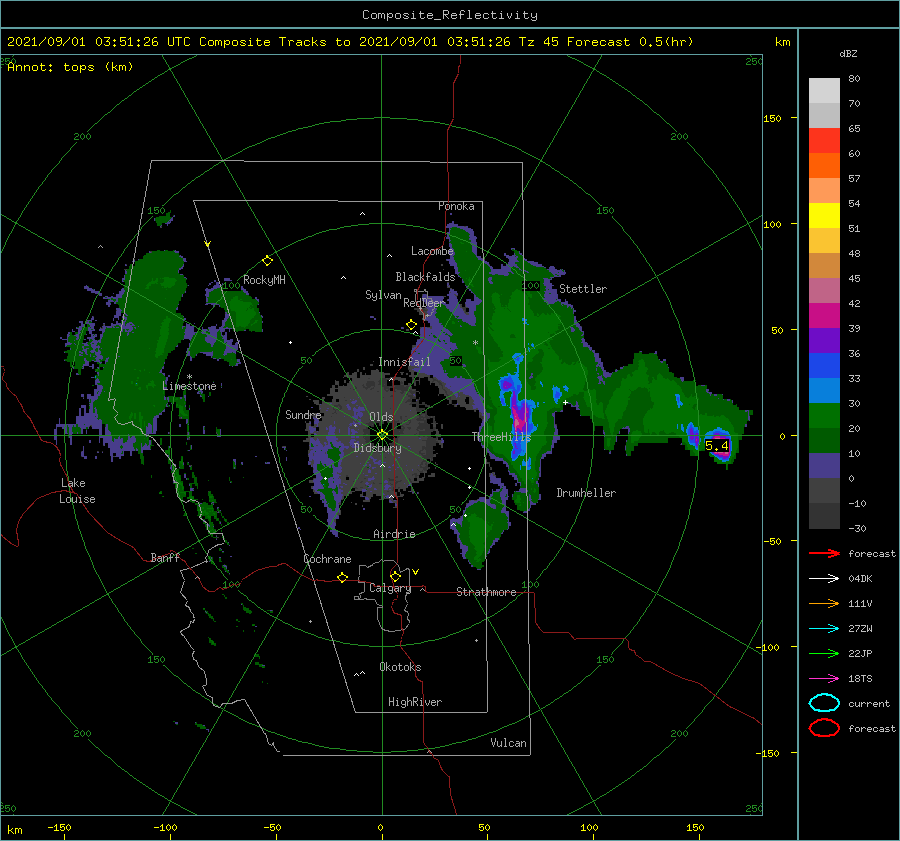Click the Didsbury city label
900x841 pixels.
coord(377,448)
